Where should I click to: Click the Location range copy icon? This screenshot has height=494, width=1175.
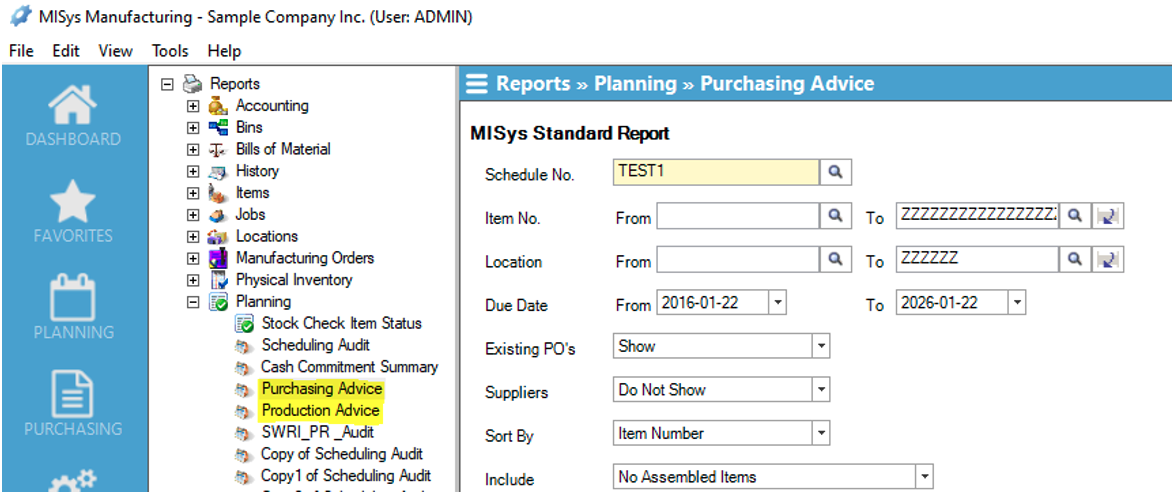click(x=1108, y=260)
